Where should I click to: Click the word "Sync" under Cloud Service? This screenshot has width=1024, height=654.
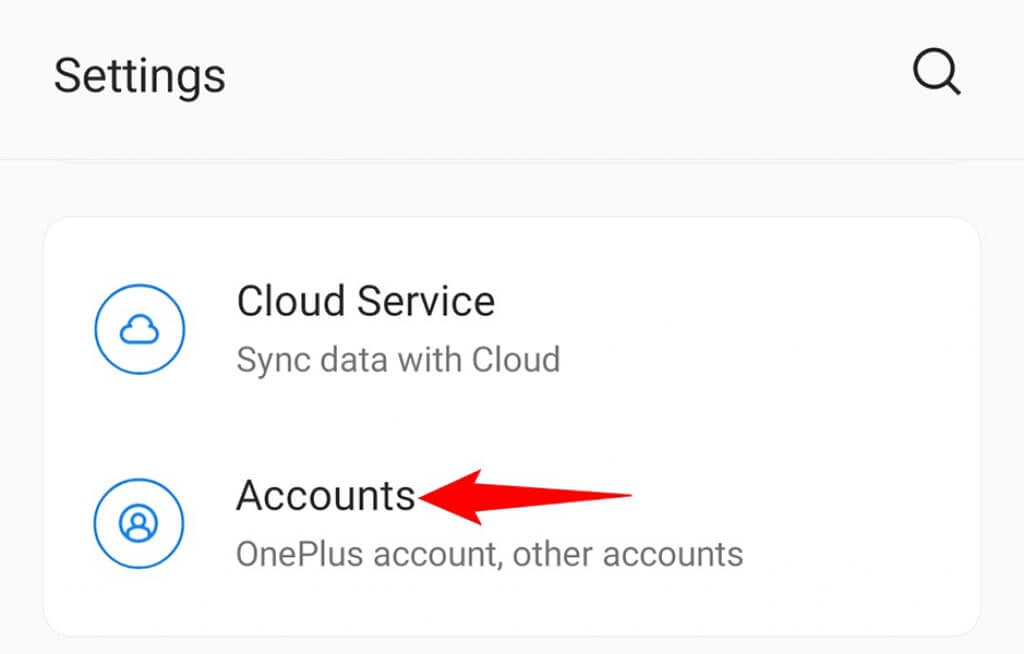[265, 359]
